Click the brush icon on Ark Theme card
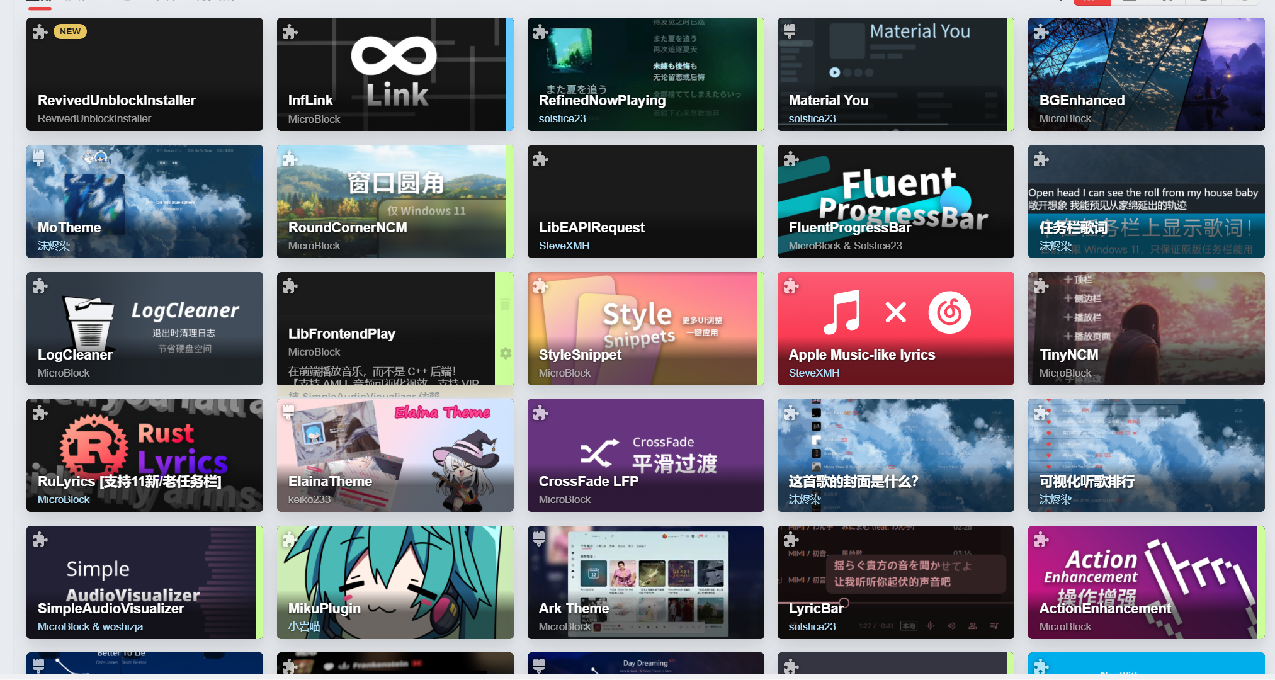Viewport: 1275px width, 680px height. pyautogui.click(x=541, y=540)
